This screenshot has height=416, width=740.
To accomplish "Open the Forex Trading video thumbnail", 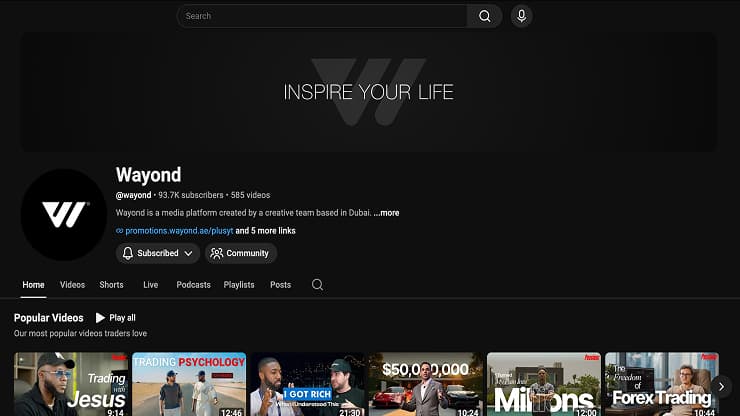I will [662, 384].
